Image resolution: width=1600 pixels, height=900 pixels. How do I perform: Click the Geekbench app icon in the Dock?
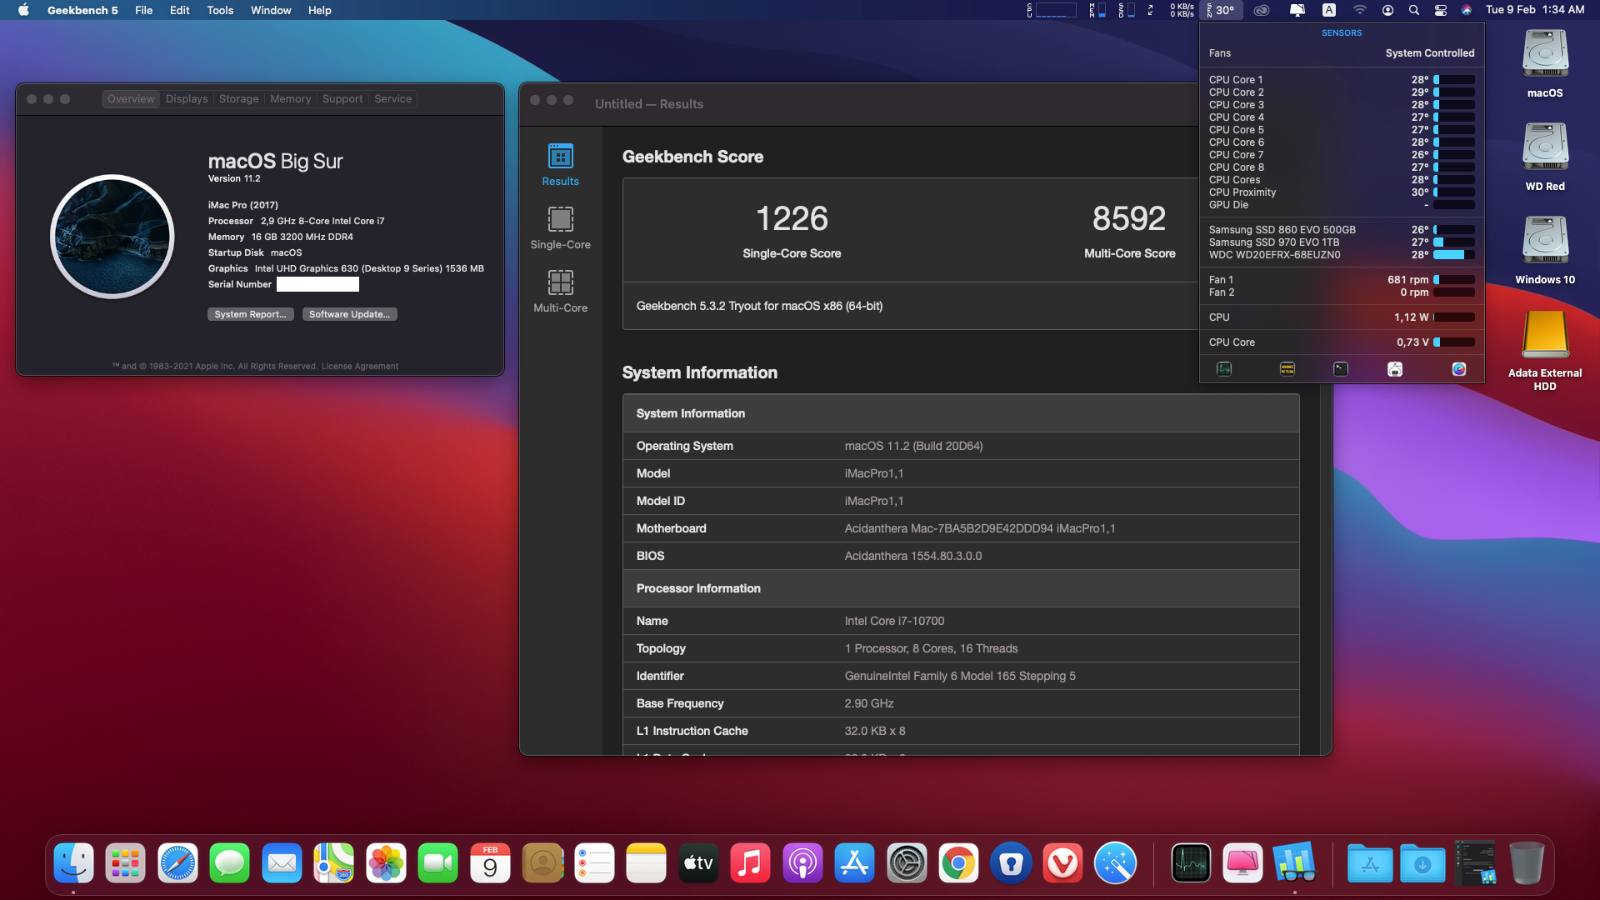[x=1295, y=863]
